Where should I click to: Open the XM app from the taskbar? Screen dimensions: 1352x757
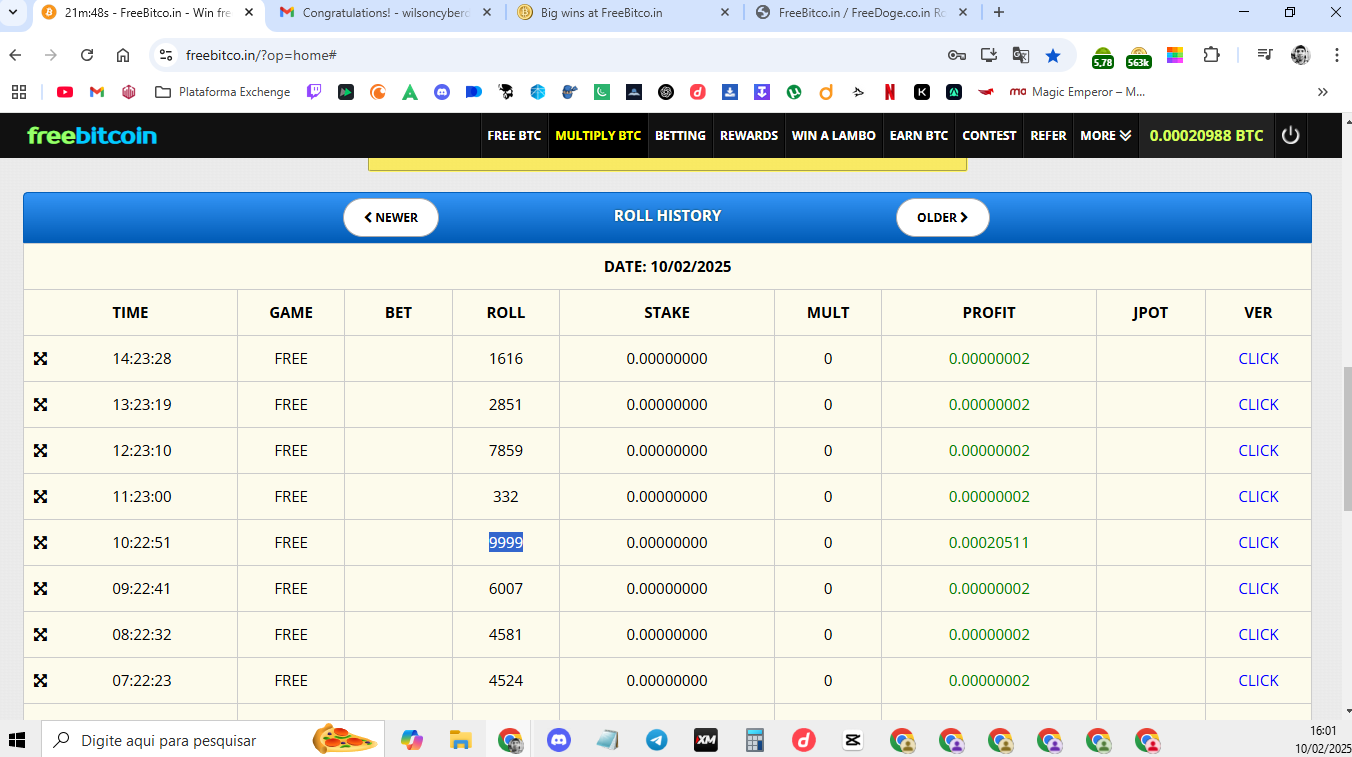click(706, 740)
